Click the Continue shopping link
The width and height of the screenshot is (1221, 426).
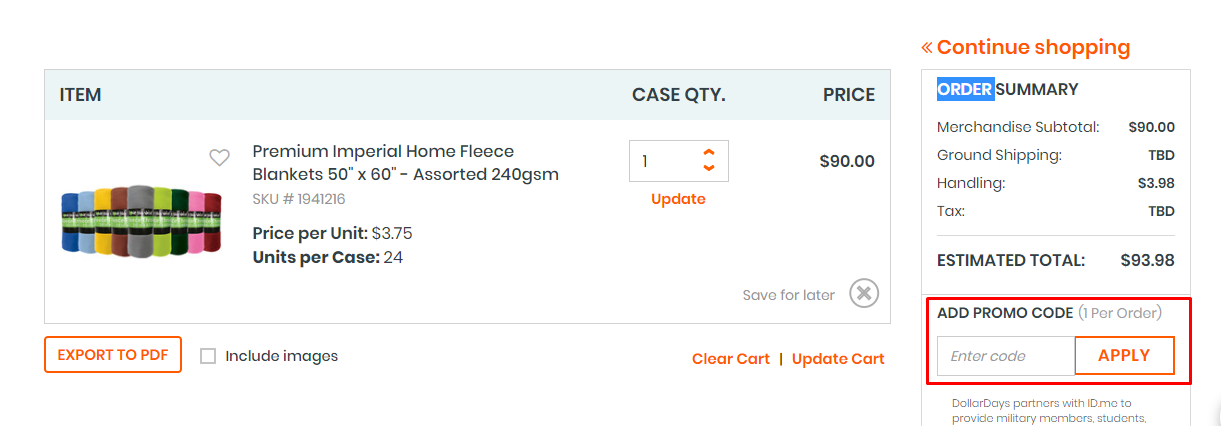[x=1026, y=47]
